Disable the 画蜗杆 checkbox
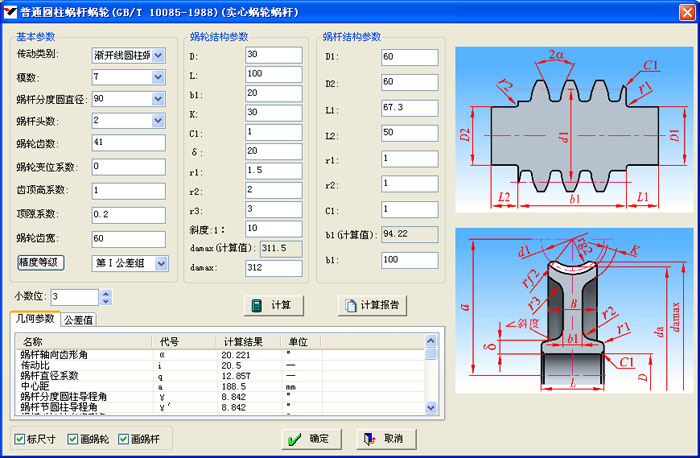This screenshot has height=458, width=700. (123, 439)
